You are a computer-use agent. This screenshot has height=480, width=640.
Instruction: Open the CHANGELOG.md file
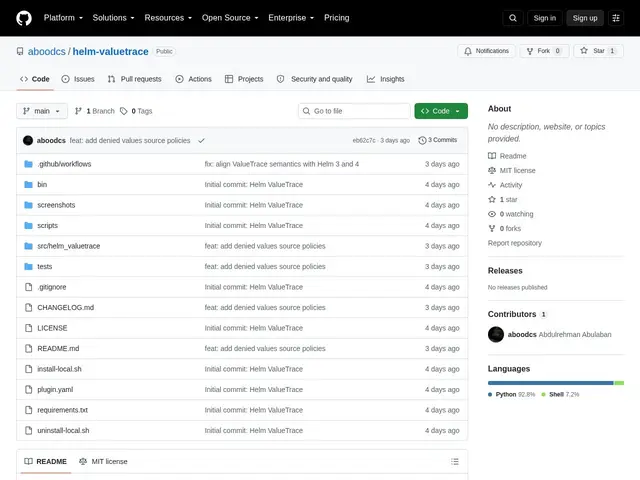(x=65, y=308)
